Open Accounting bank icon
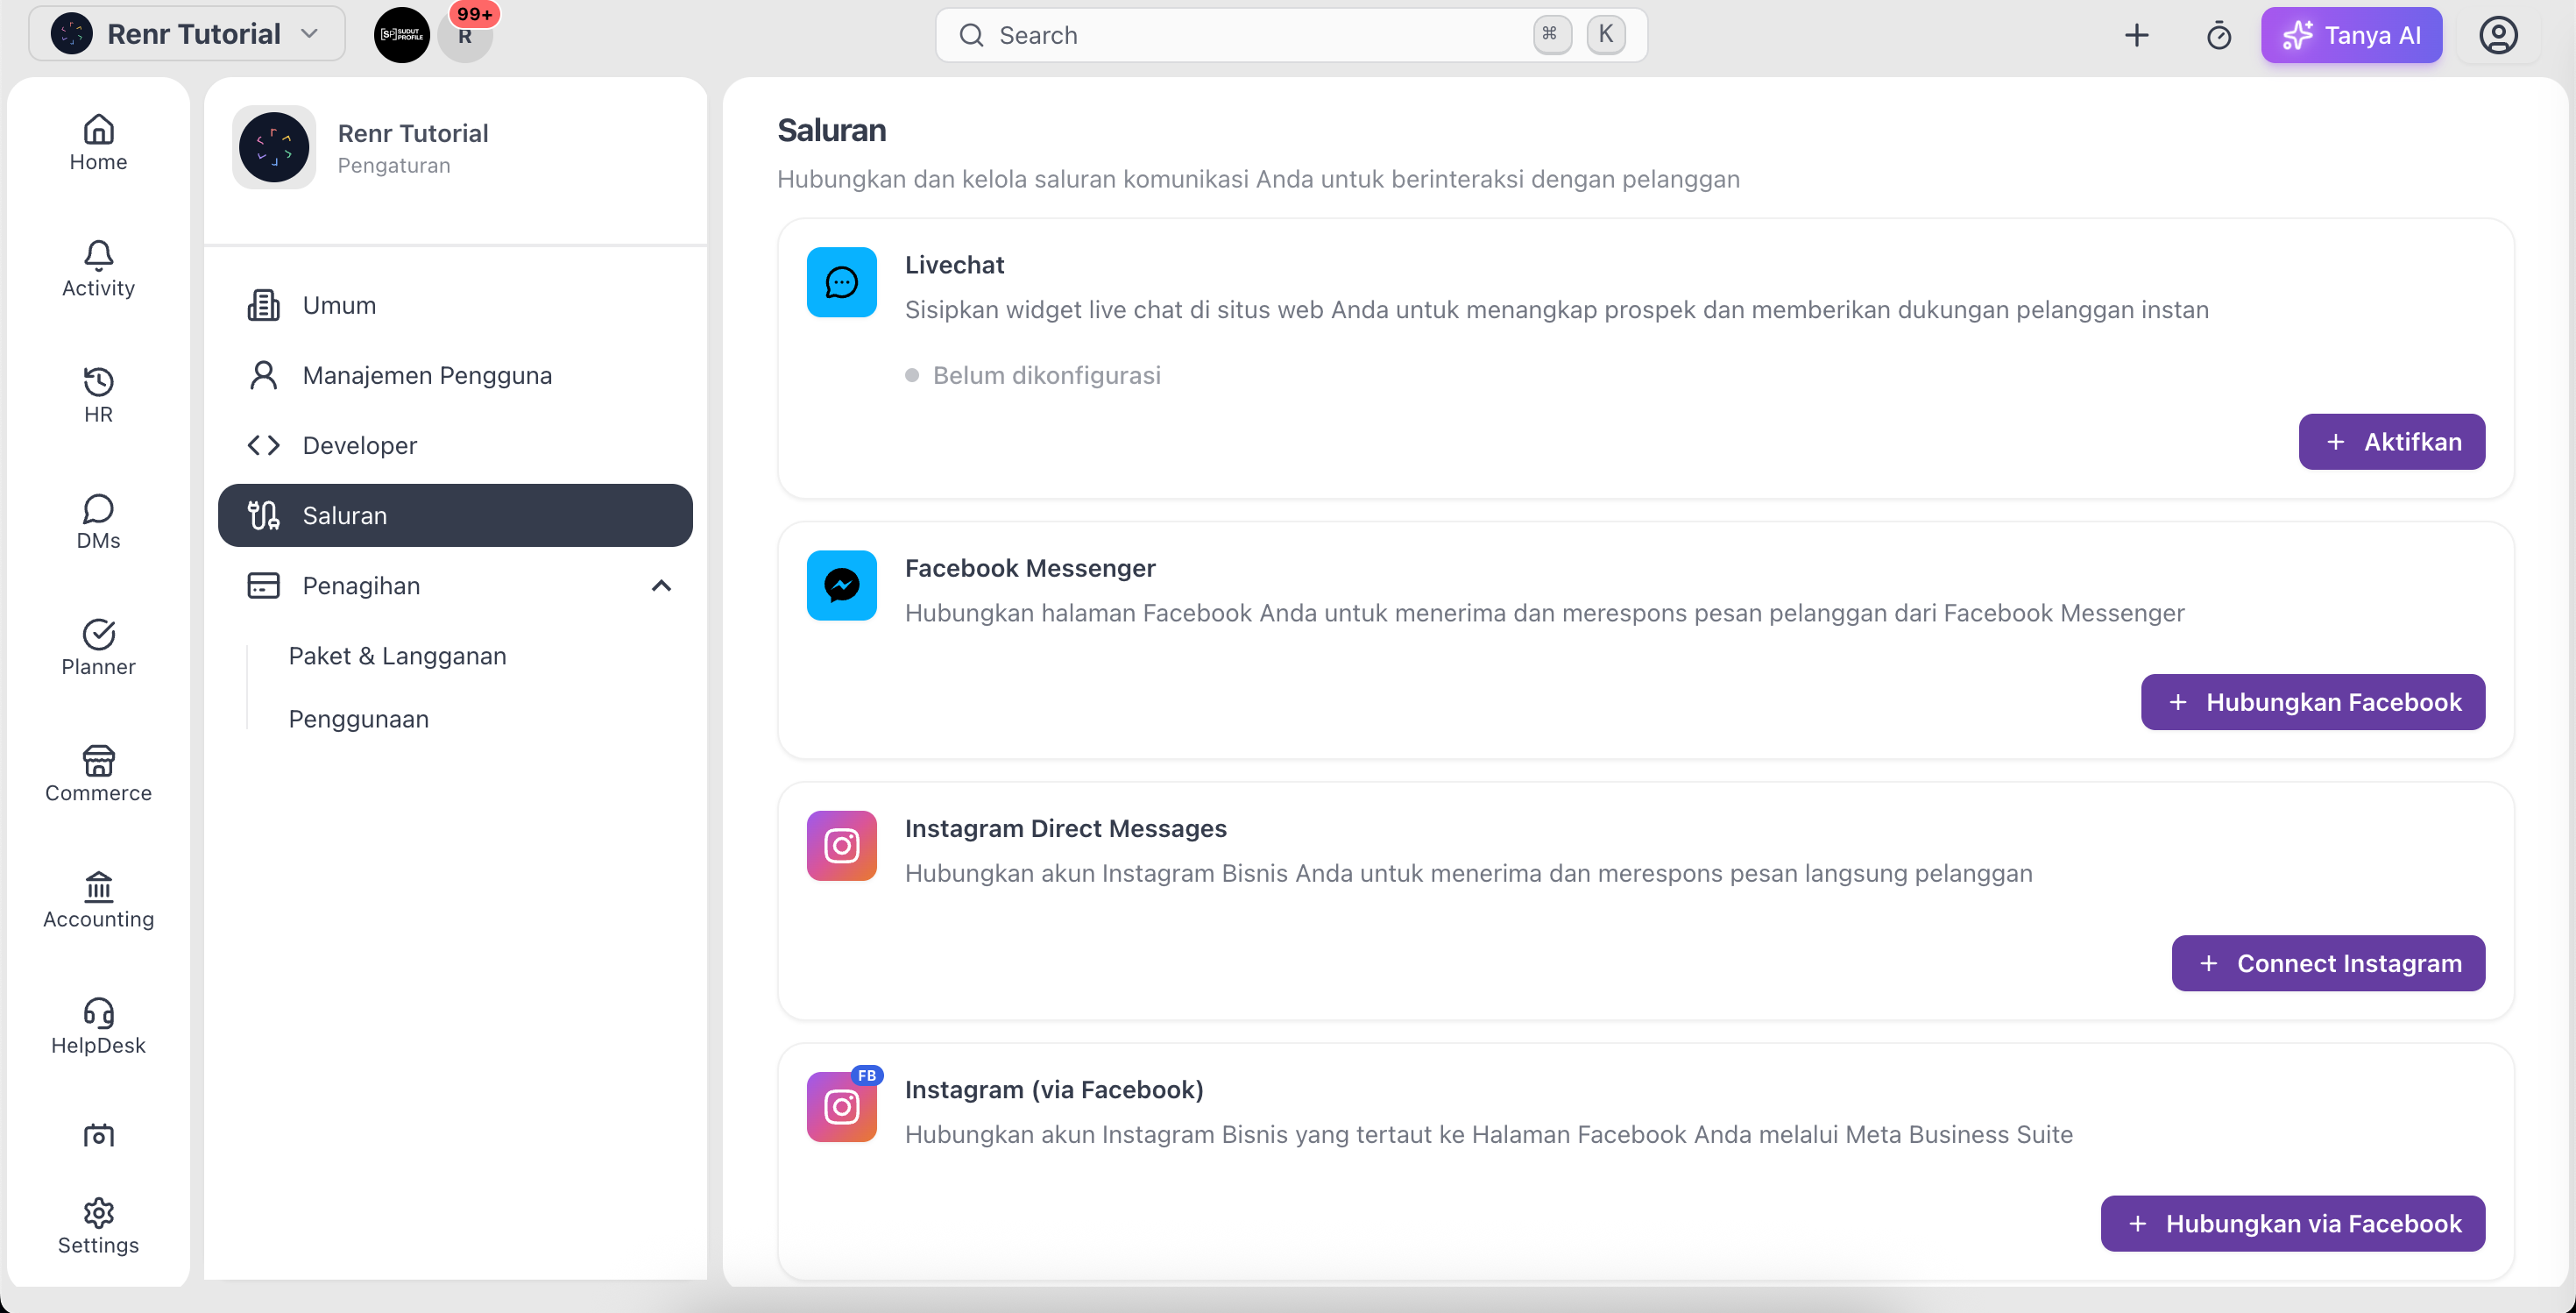This screenshot has height=1313, width=2576. [x=98, y=886]
